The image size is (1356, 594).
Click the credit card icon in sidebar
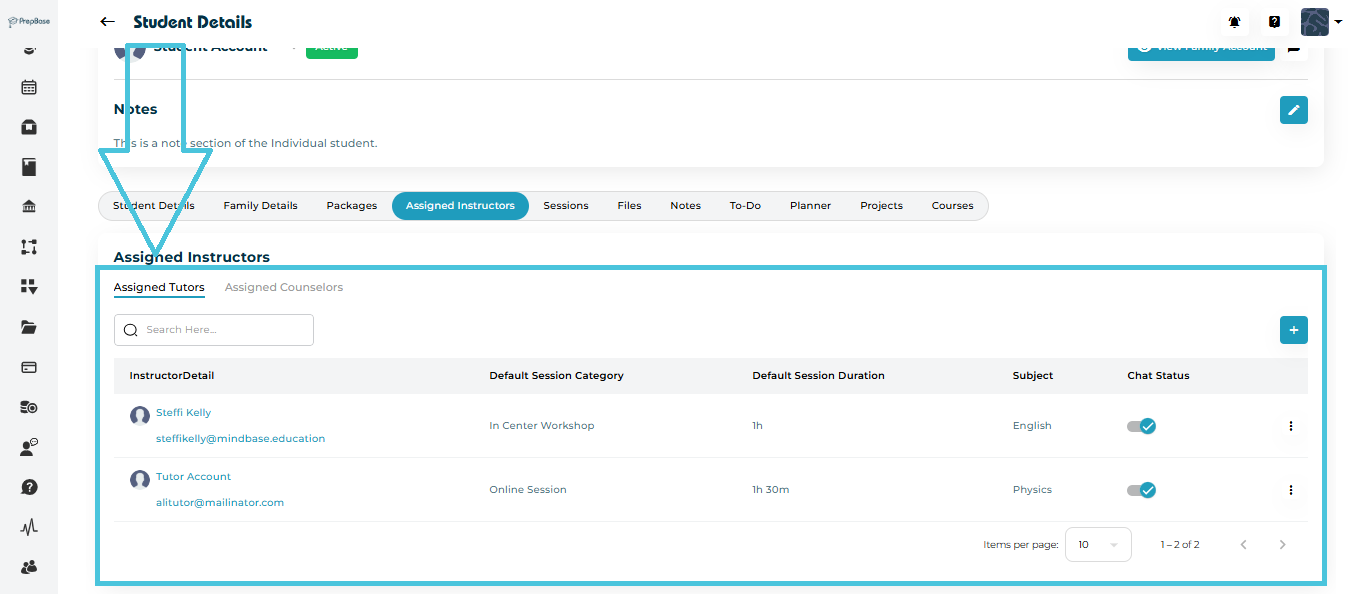pos(29,367)
